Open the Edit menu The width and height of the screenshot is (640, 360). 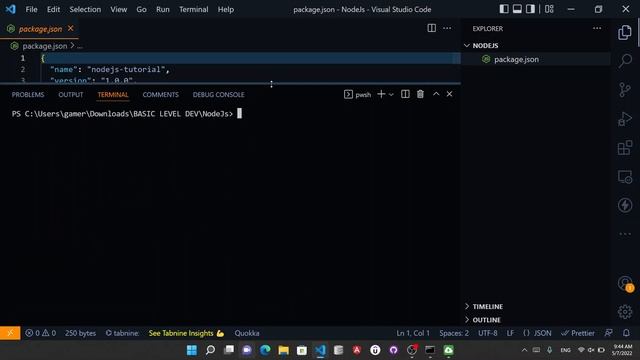tap(53, 9)
